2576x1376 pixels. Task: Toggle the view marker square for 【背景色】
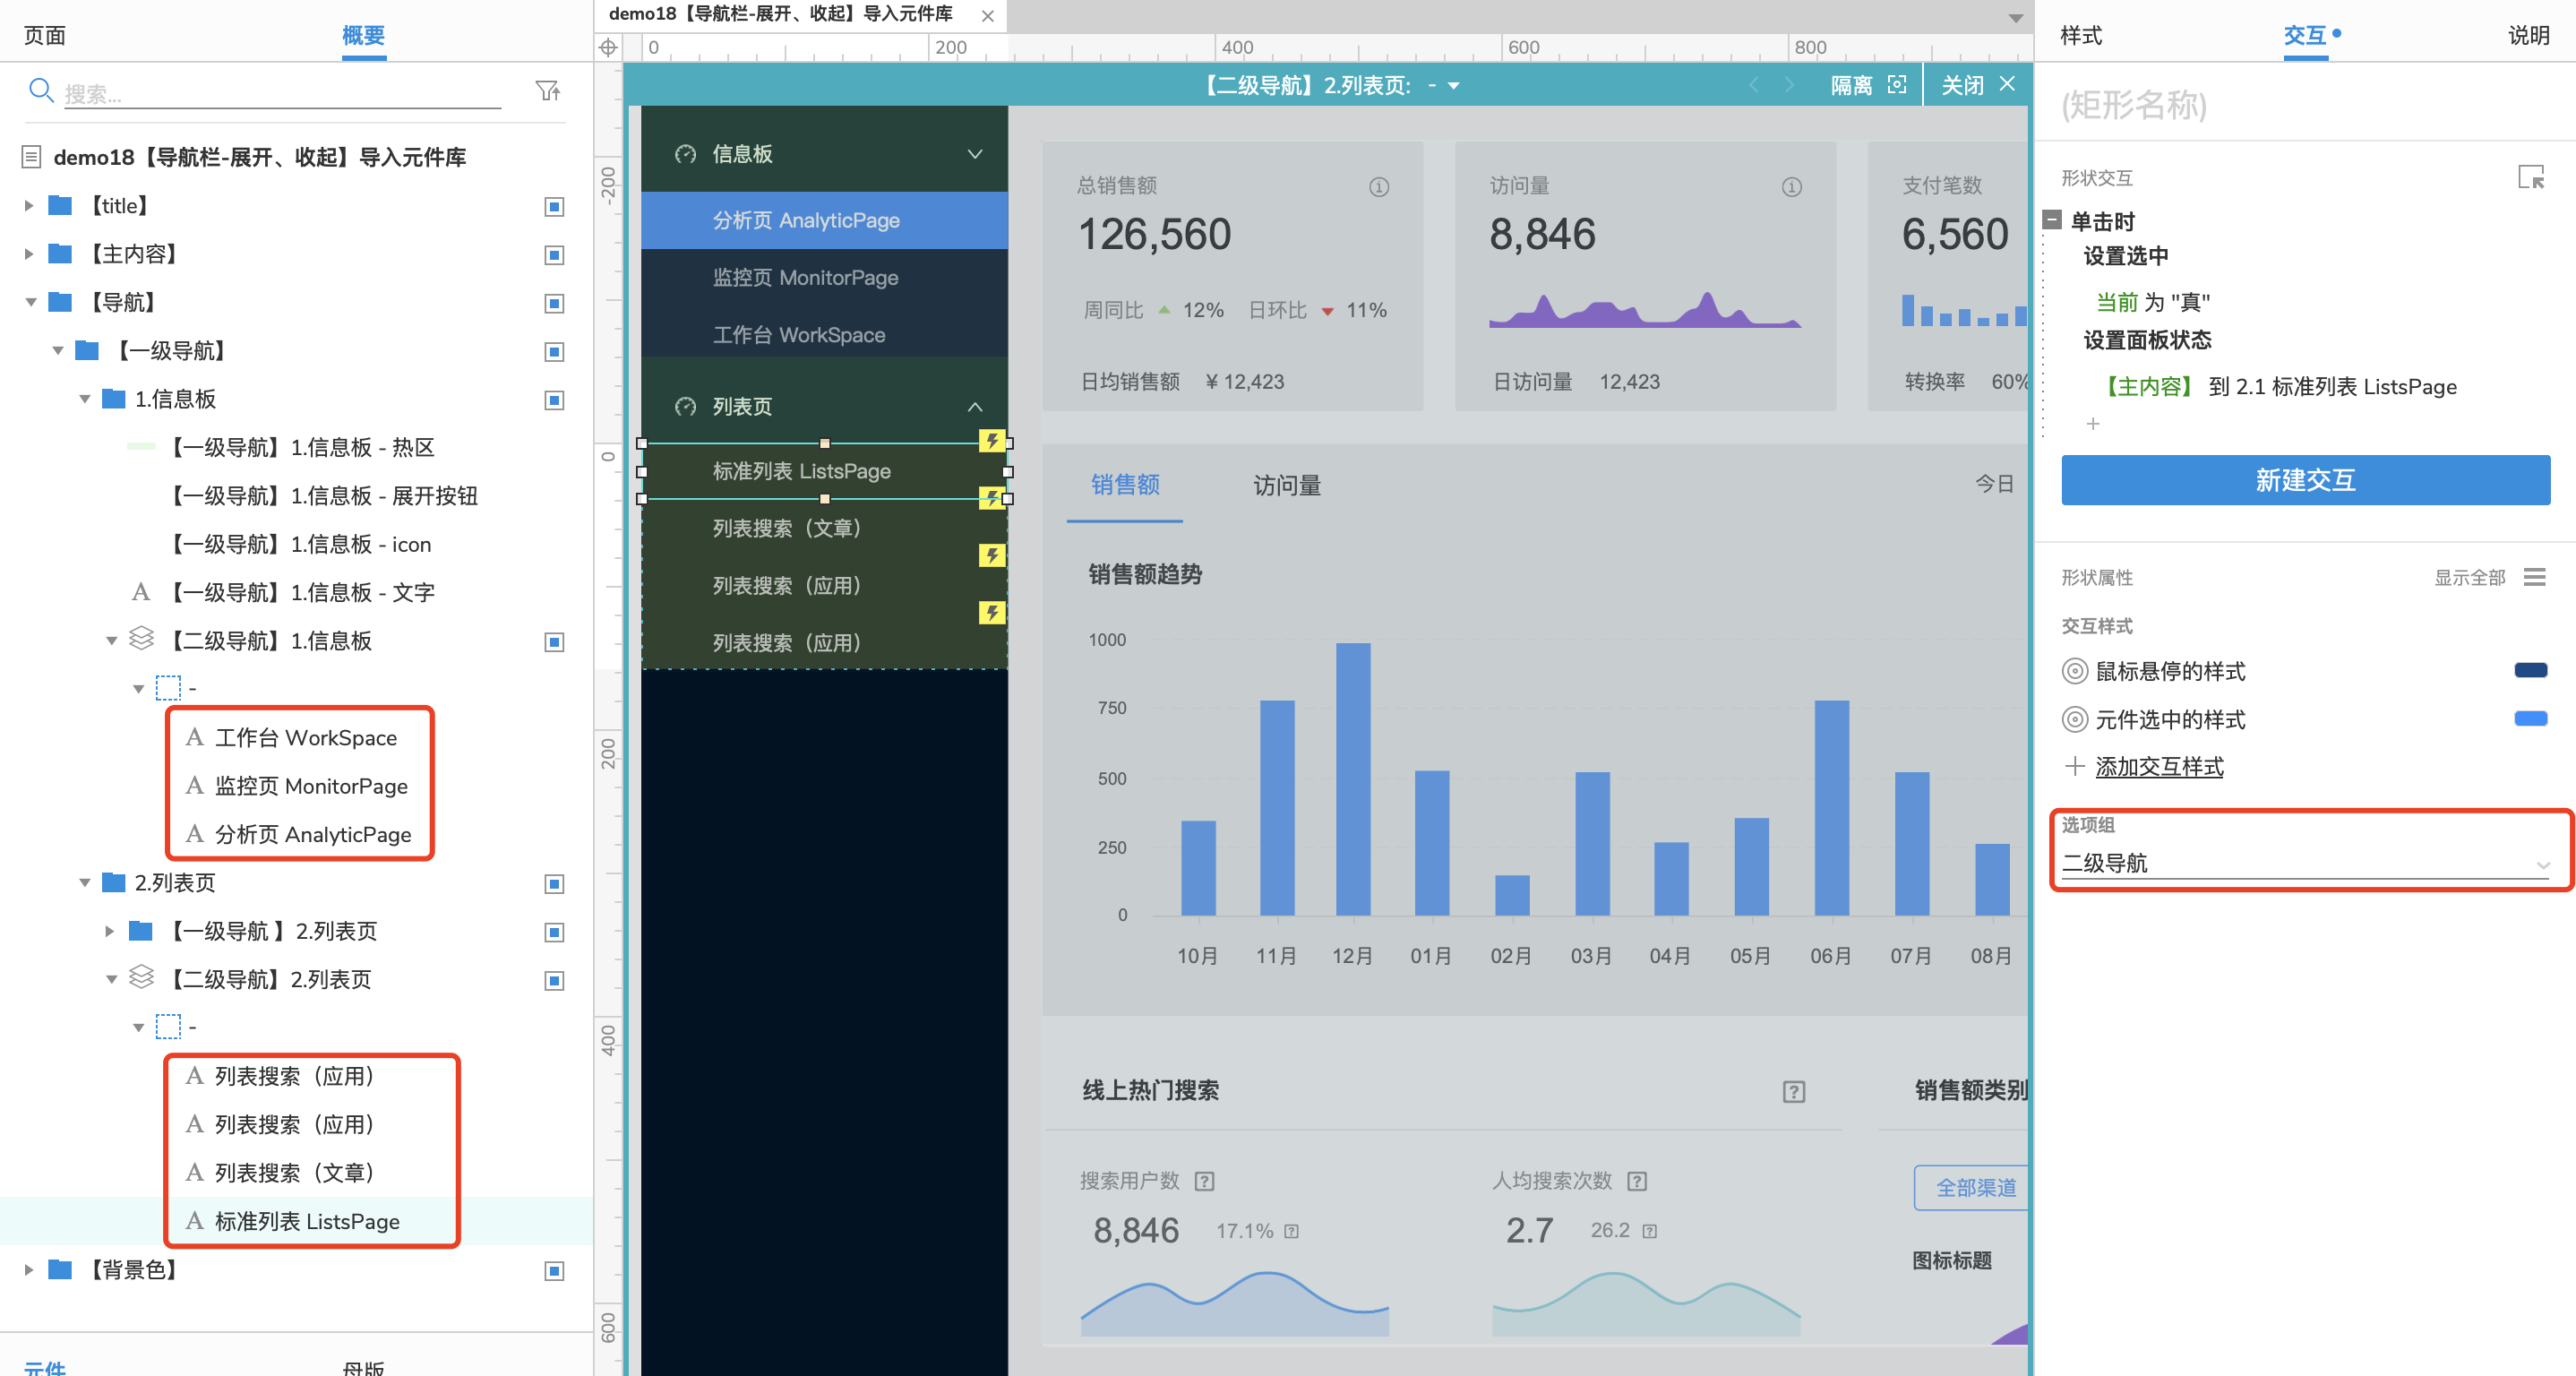(x=554, y=1271)
